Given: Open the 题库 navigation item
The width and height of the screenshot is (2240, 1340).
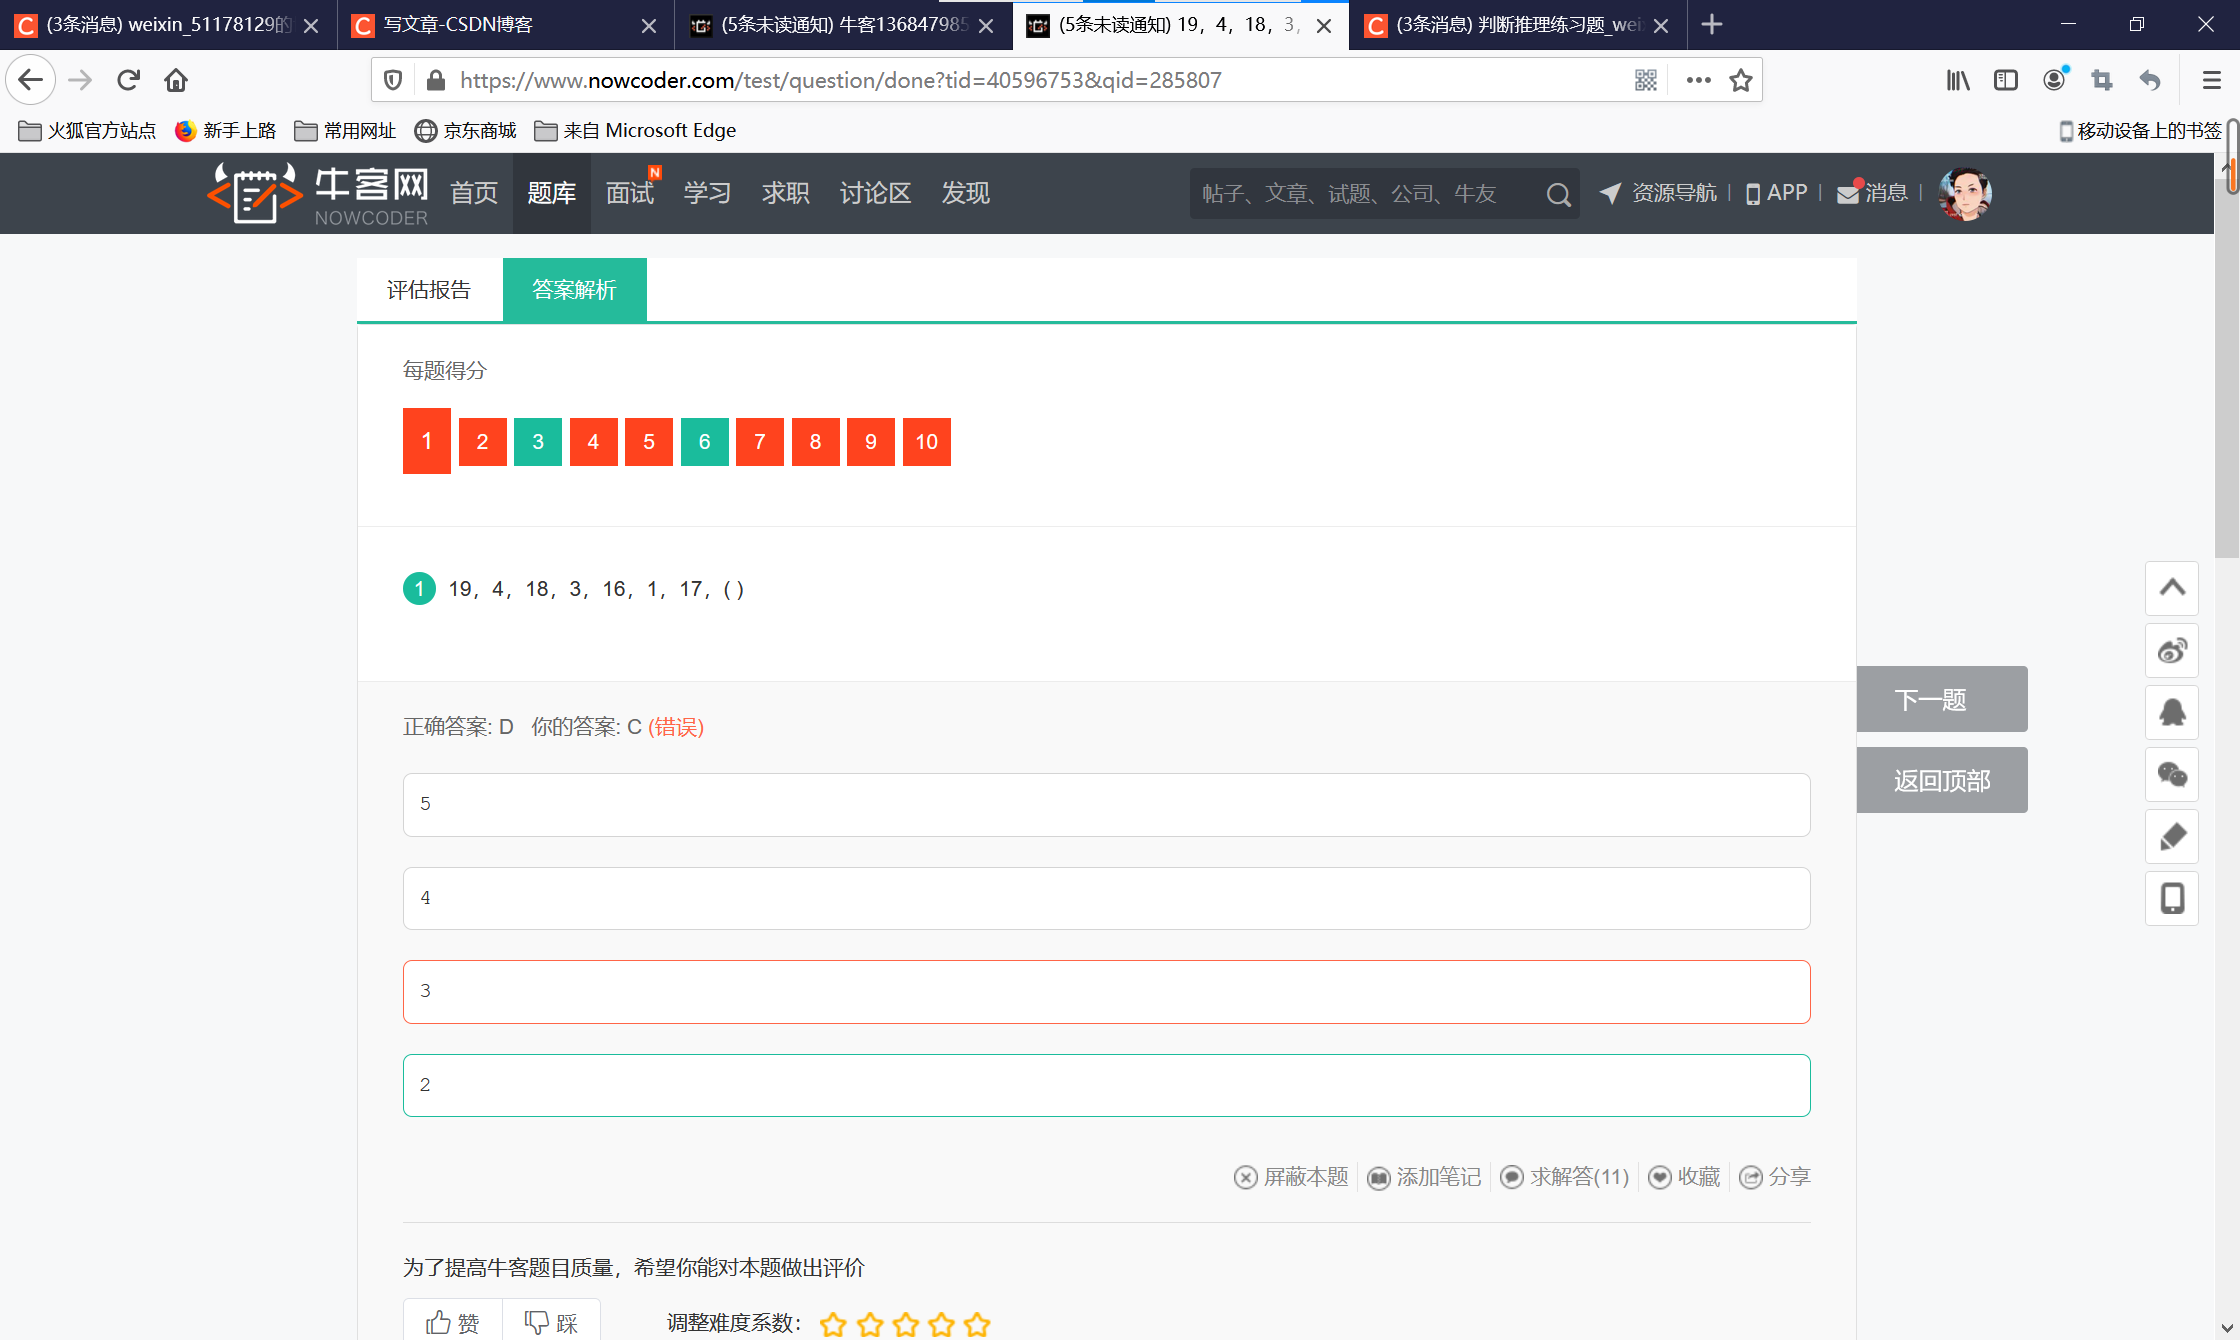Looking at the screenshot, I should pyautogui.click(x=552, y=193).
